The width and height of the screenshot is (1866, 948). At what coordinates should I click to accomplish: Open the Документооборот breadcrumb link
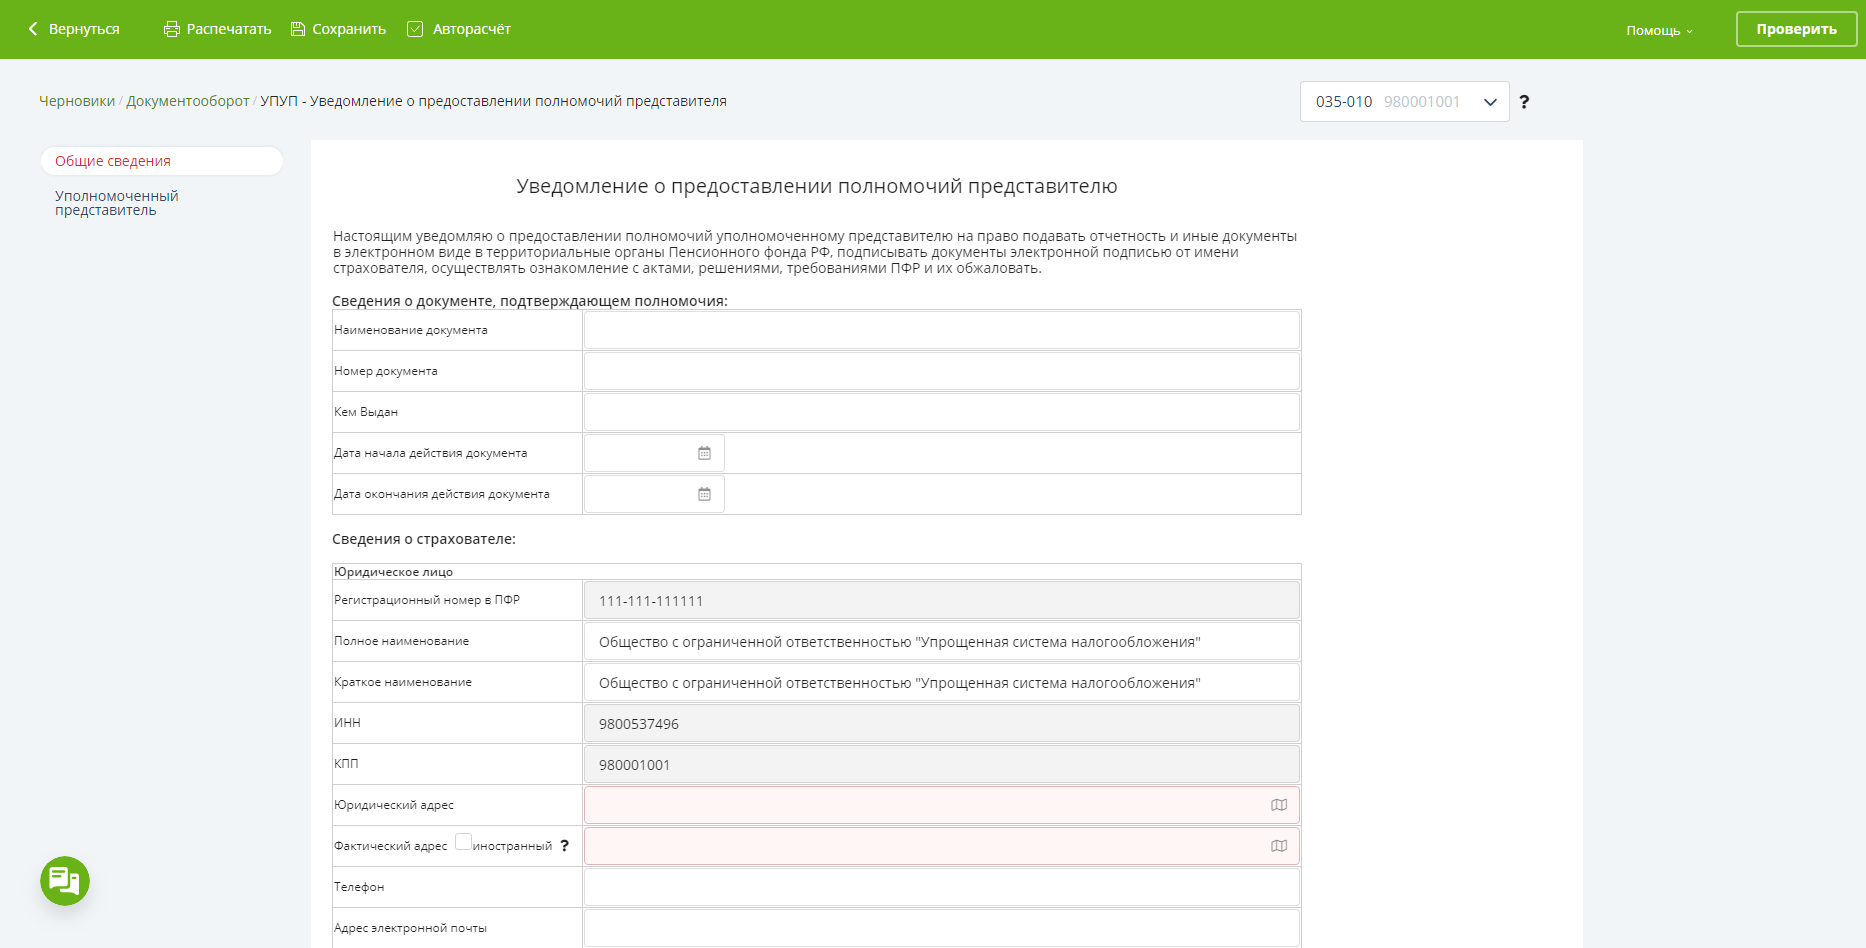188,101
